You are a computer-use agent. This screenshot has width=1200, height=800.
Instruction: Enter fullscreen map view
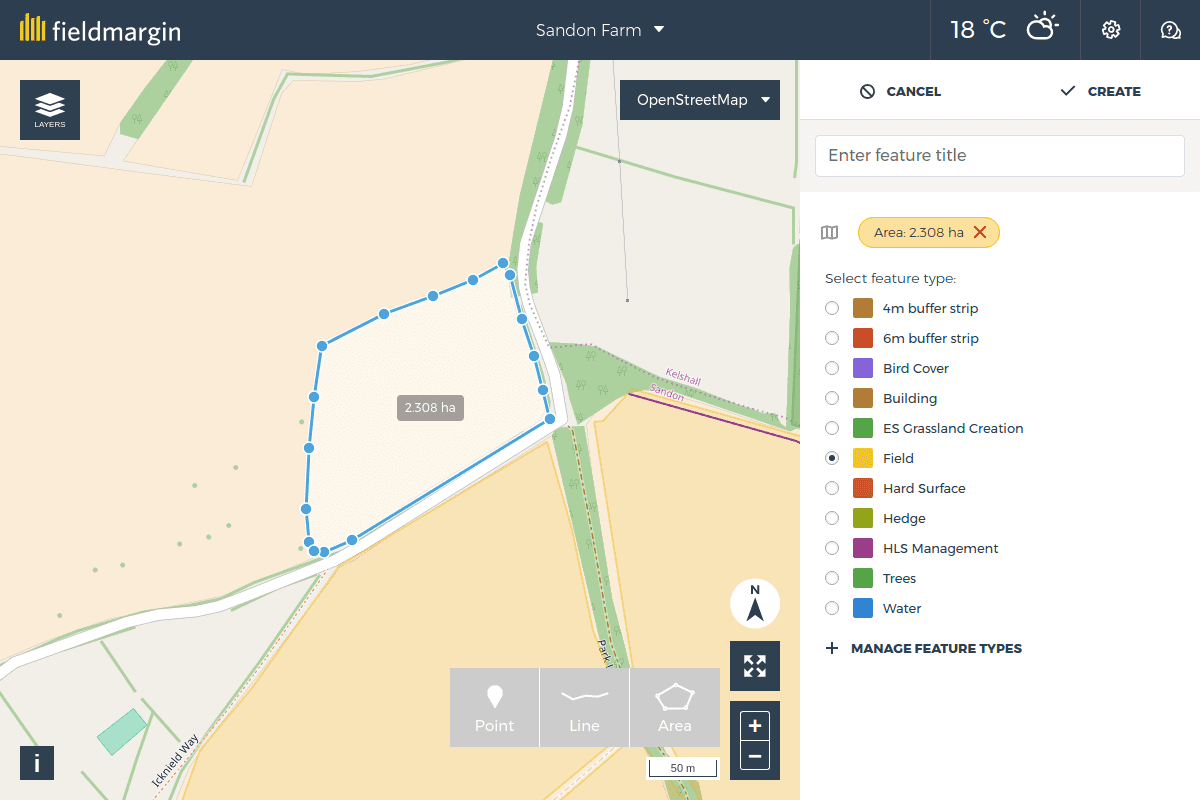click(x=754, y=666)
